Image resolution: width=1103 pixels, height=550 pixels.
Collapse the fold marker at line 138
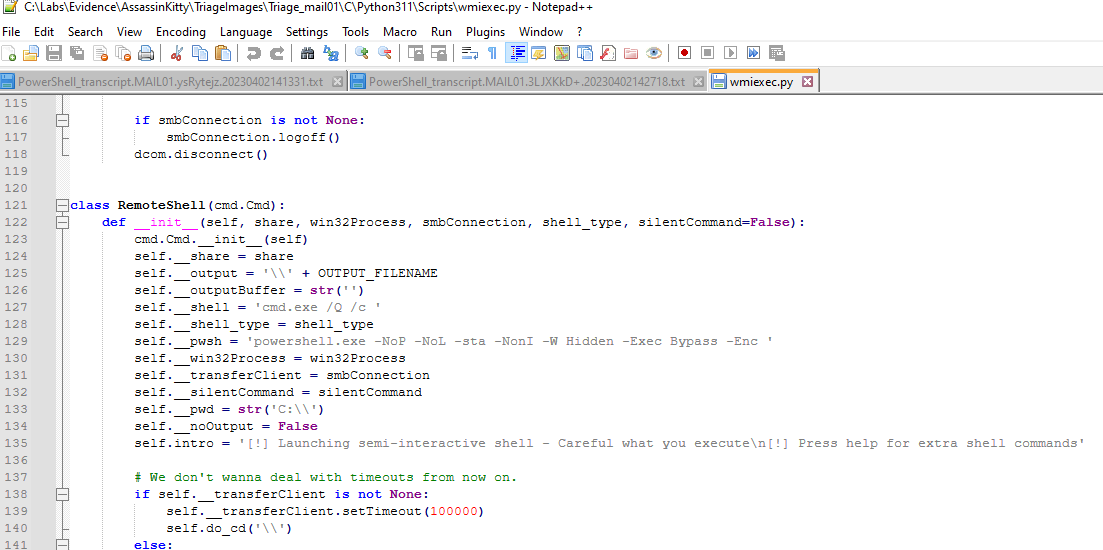click(x=63, y=494)
